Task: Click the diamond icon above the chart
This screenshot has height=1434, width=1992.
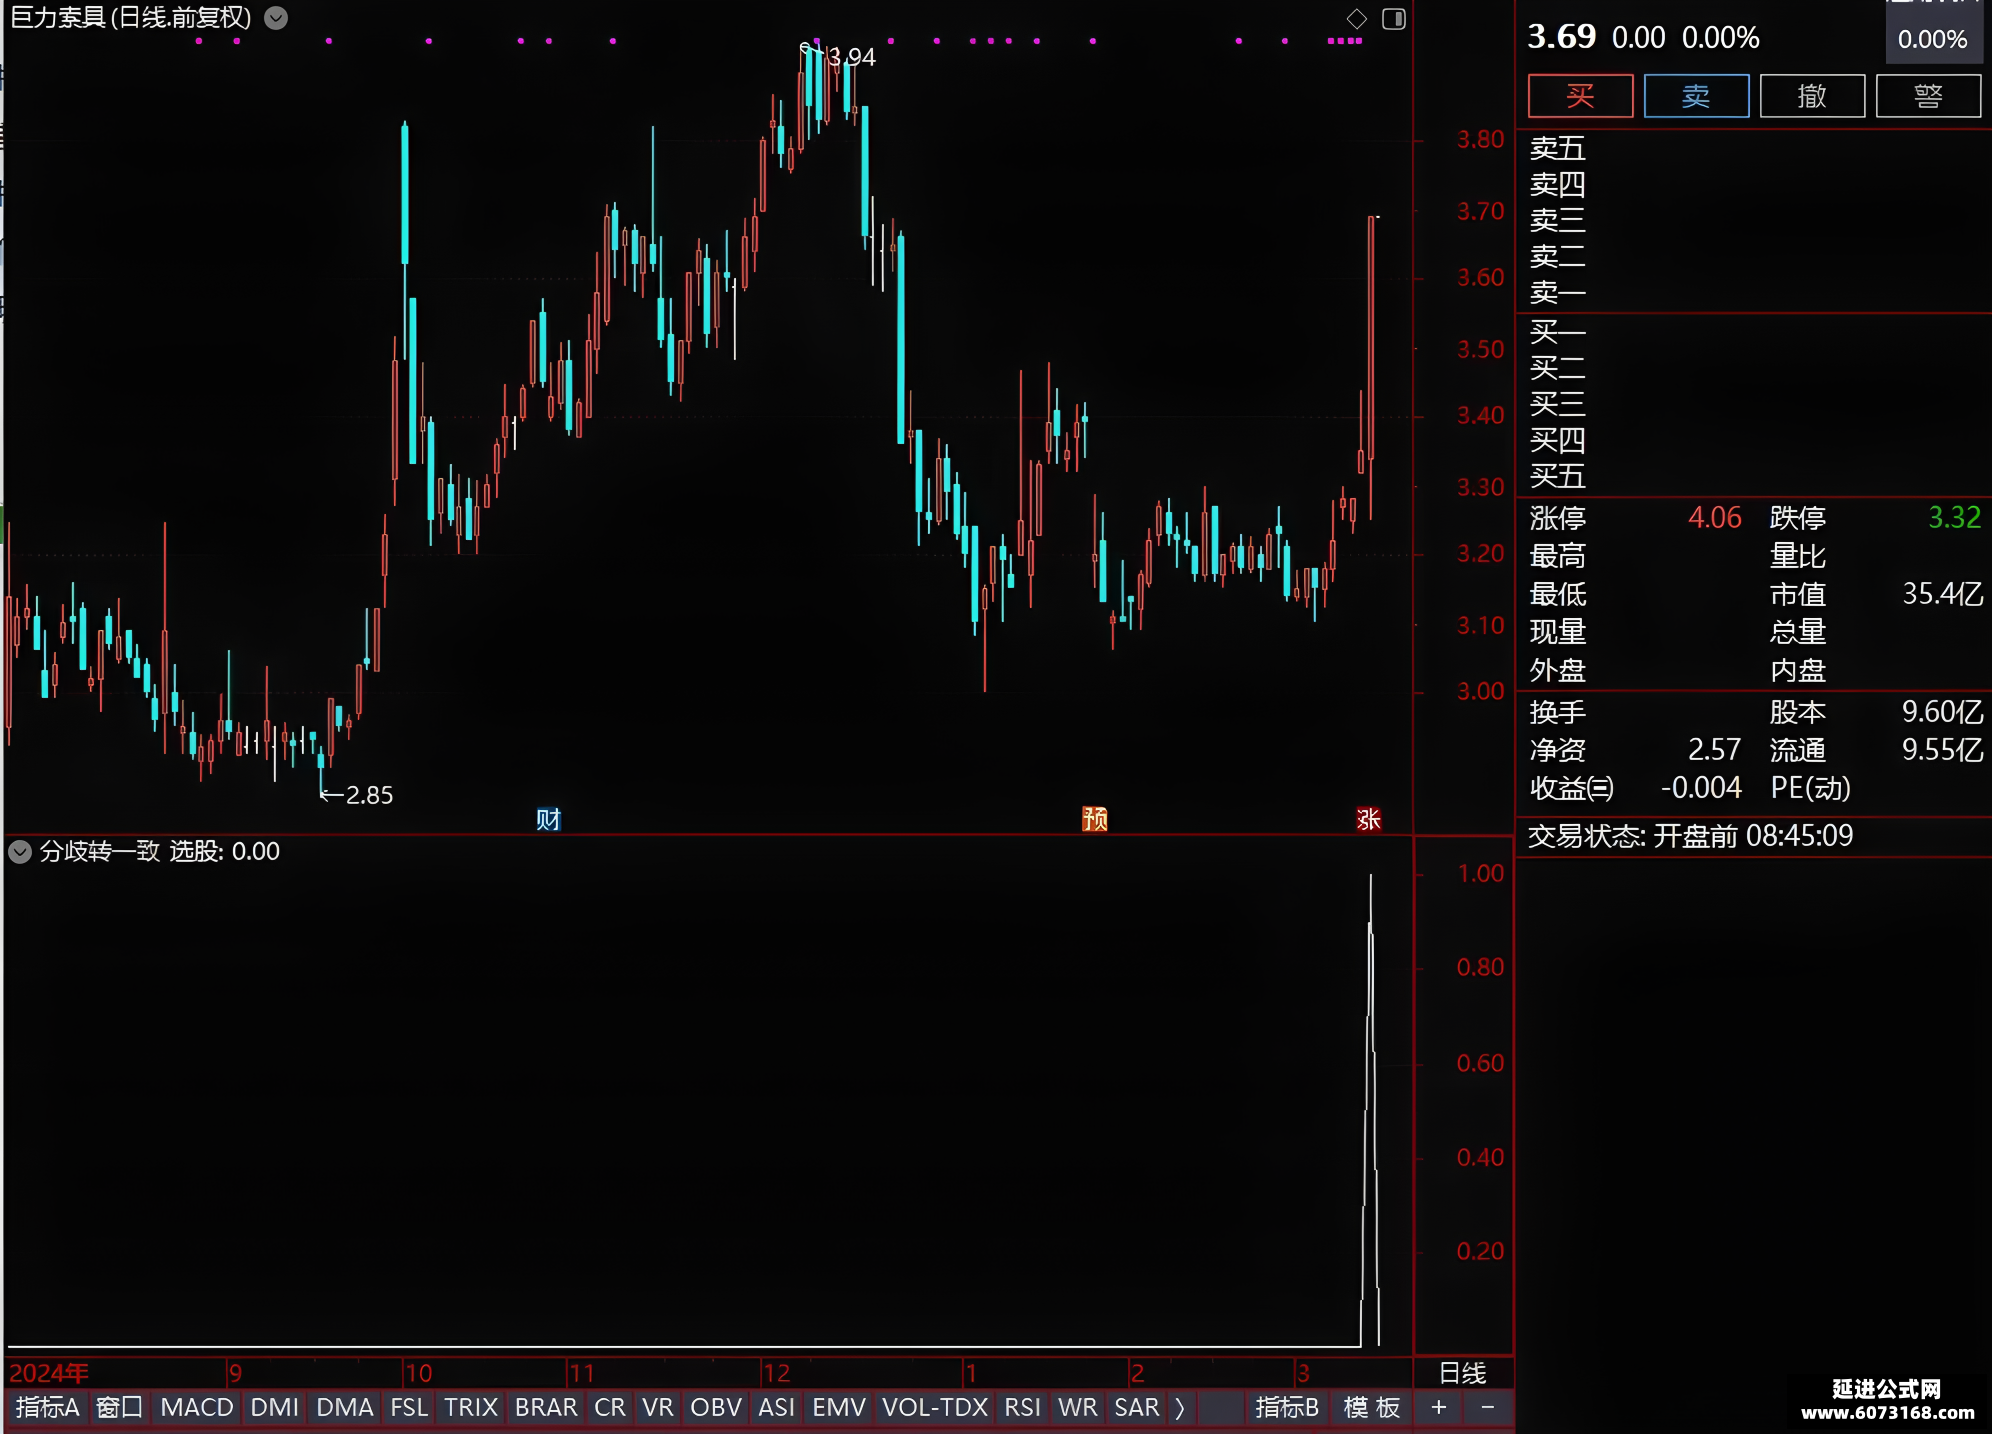Action: pos(1357,18)
